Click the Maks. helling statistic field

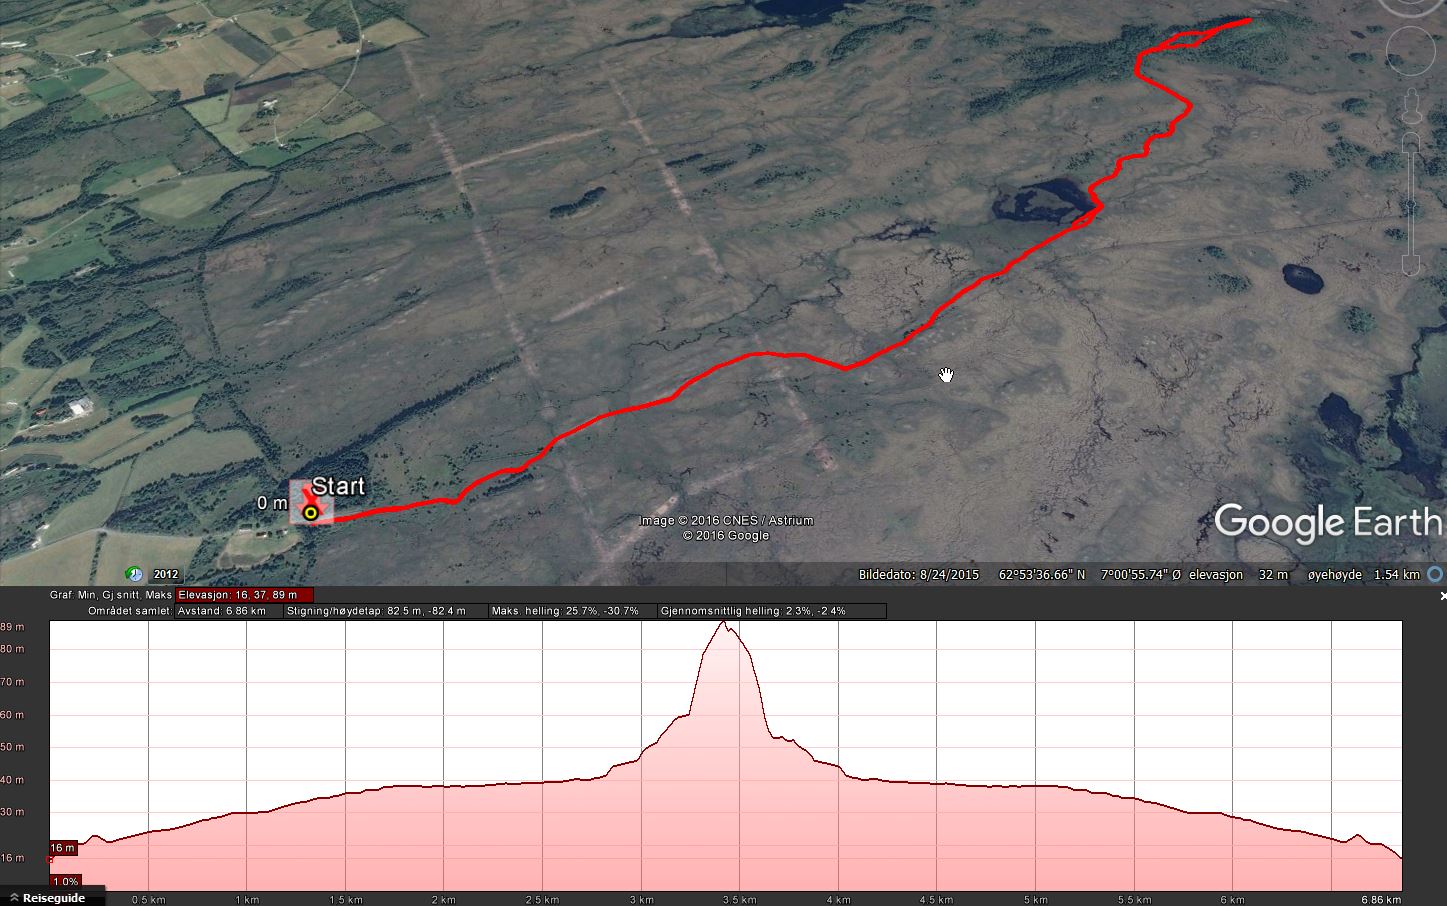point(572,611)
